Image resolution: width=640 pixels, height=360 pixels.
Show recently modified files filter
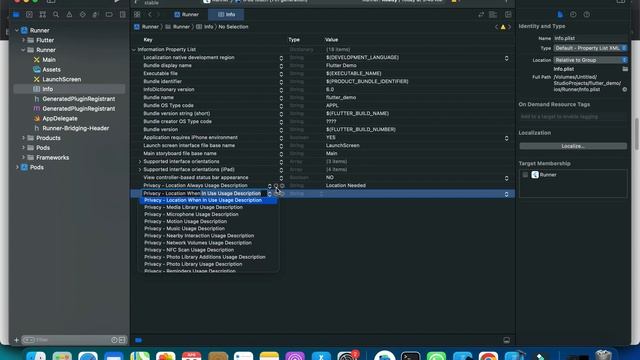114,340
